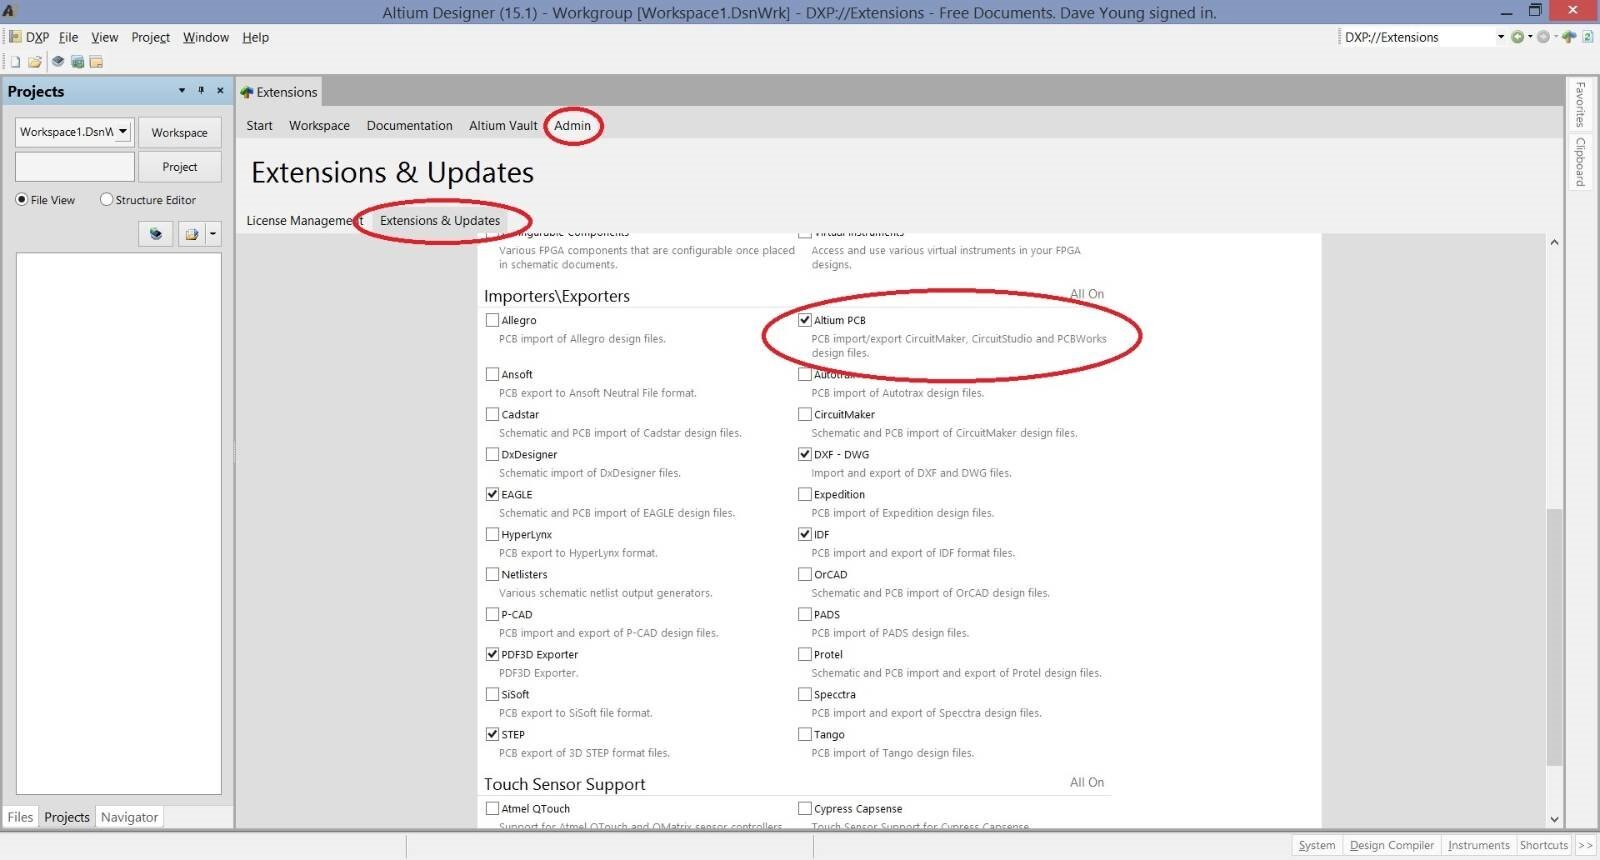Uncheck the Altium PCB checkbox

(x=805, y=320)
